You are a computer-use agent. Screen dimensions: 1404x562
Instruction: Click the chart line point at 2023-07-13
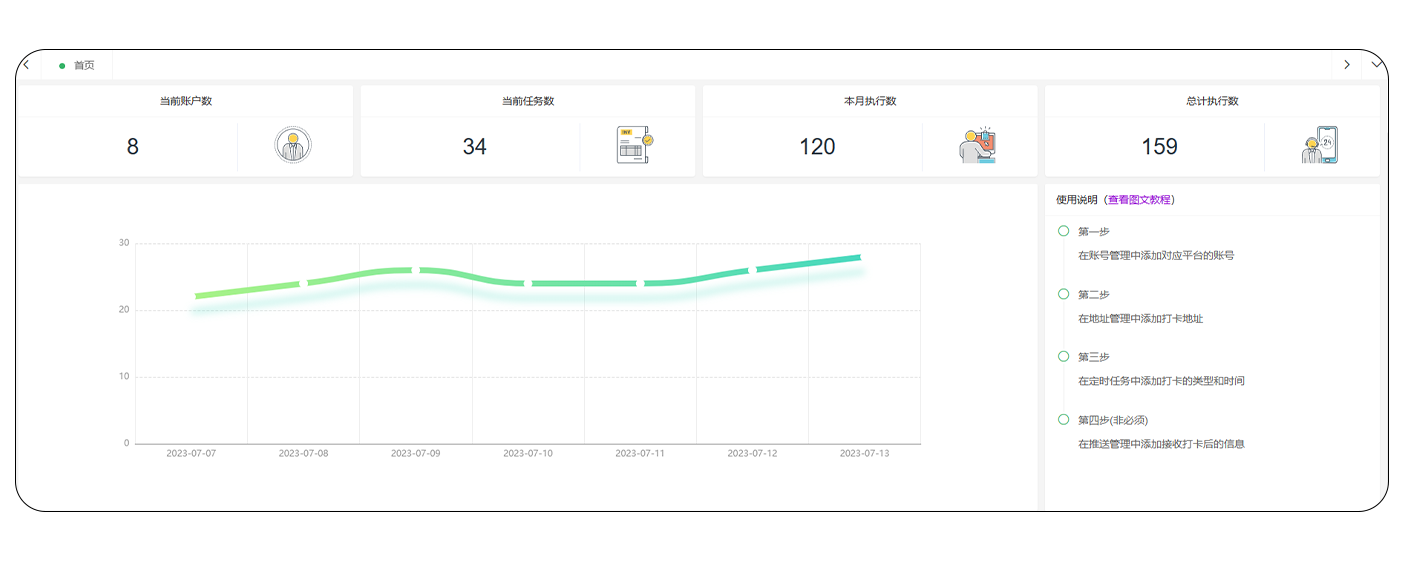click(861, 258)
